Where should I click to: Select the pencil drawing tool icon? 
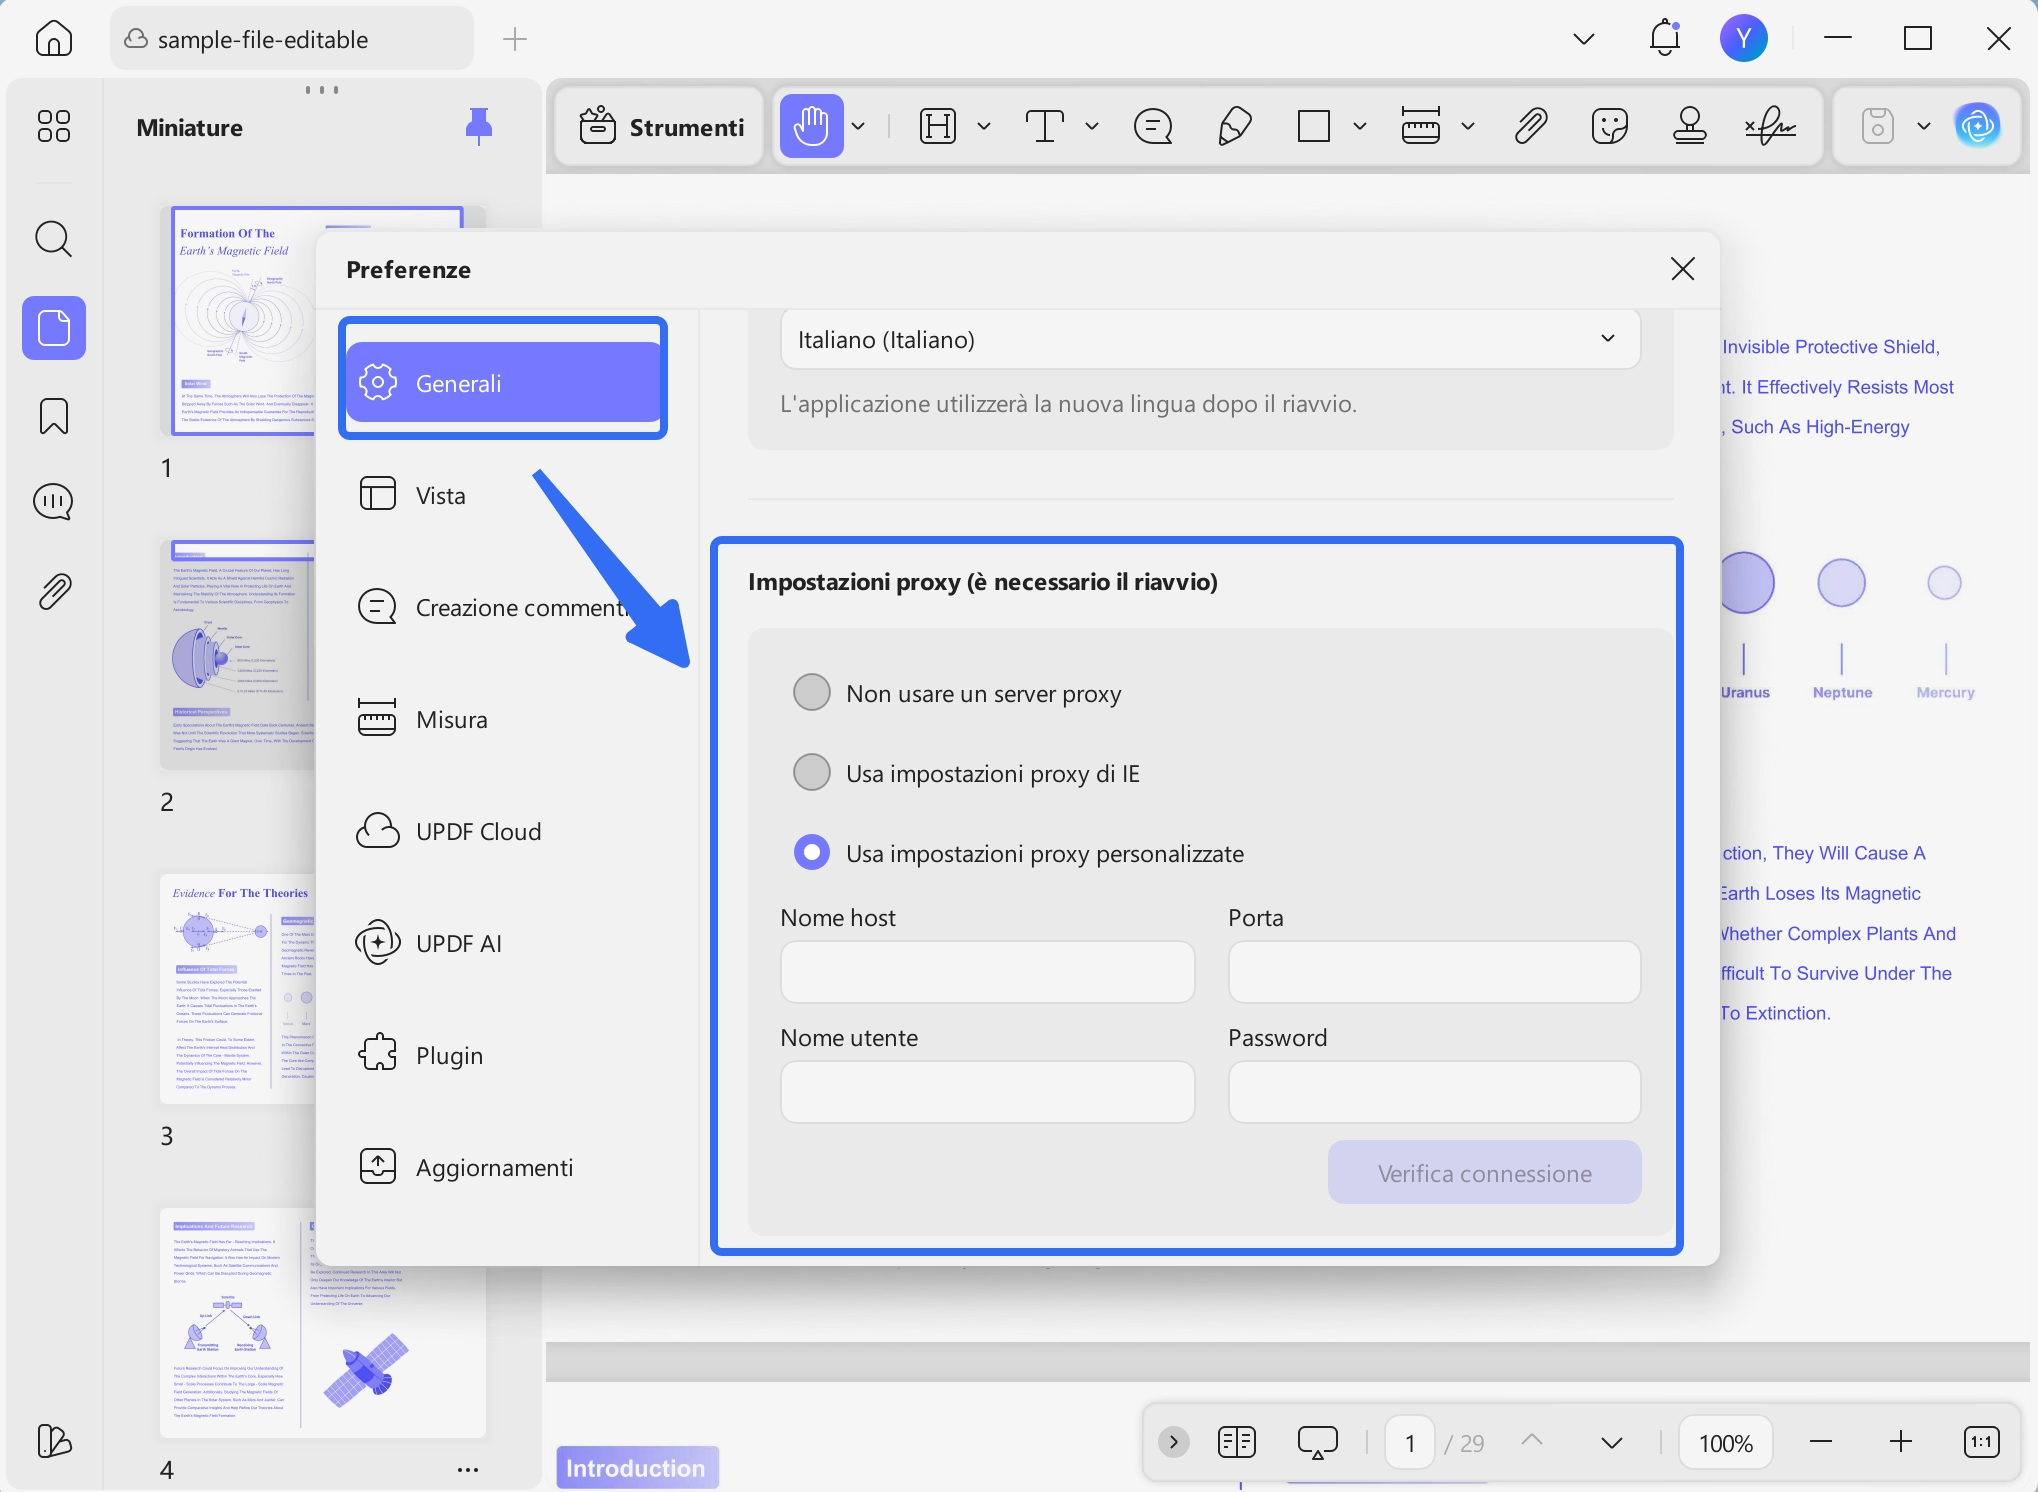(1235, 127)
